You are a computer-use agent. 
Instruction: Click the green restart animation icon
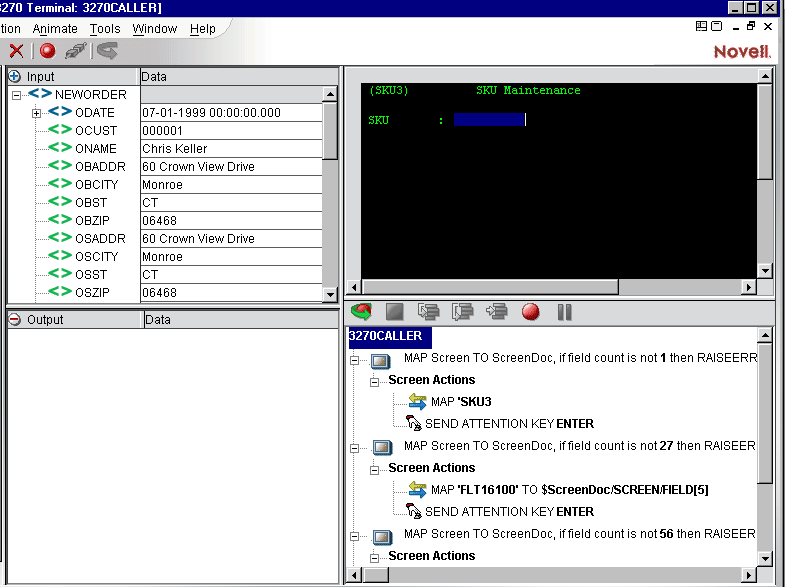(x=361, y=312)
